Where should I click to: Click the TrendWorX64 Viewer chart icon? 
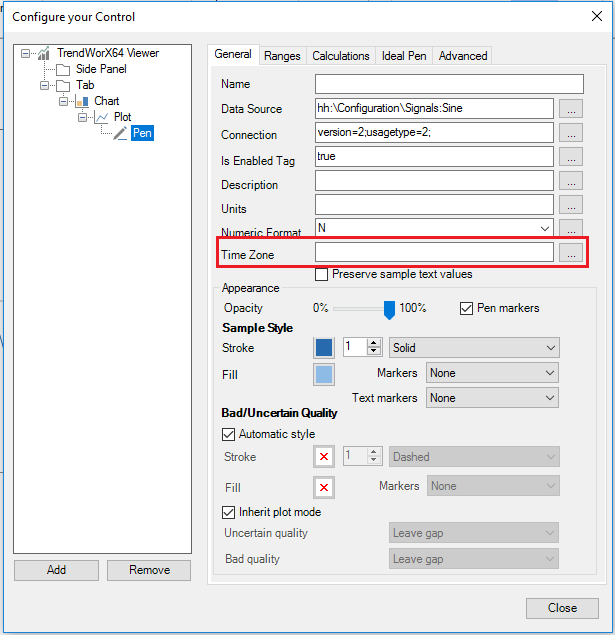coord(43,53)
